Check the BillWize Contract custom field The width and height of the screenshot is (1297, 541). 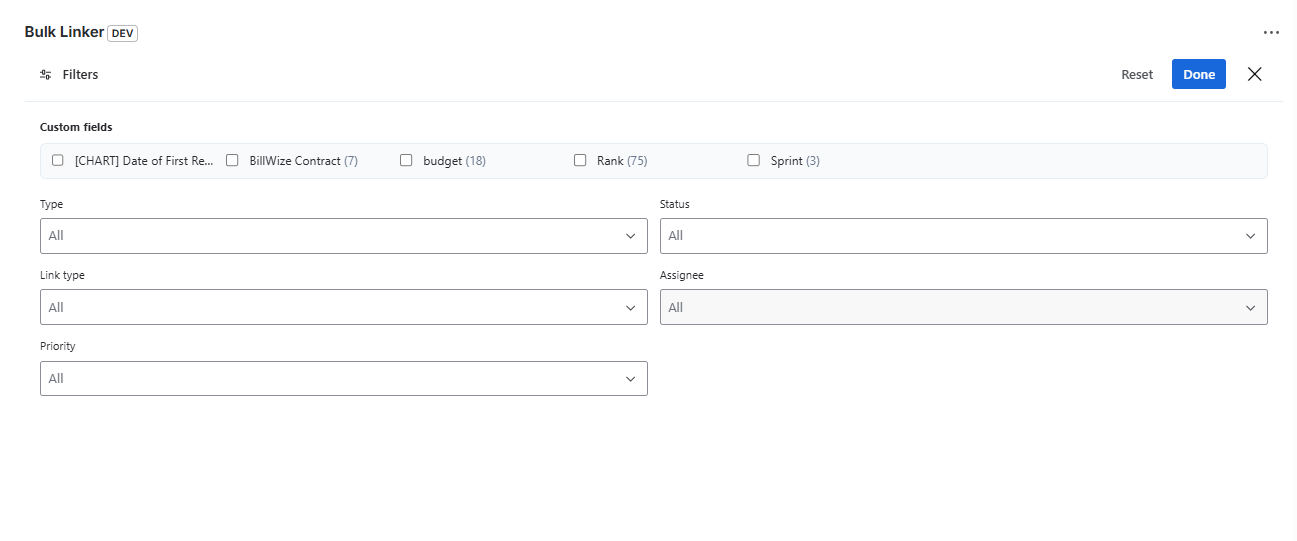coord(232,160)
